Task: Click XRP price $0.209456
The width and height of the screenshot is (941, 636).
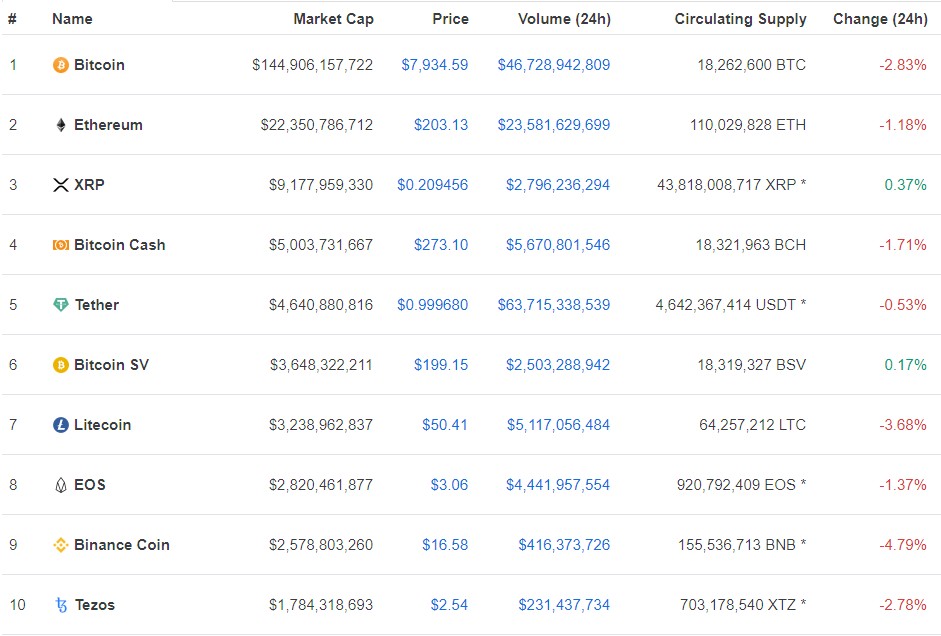Action: click(x=433, y=185)
